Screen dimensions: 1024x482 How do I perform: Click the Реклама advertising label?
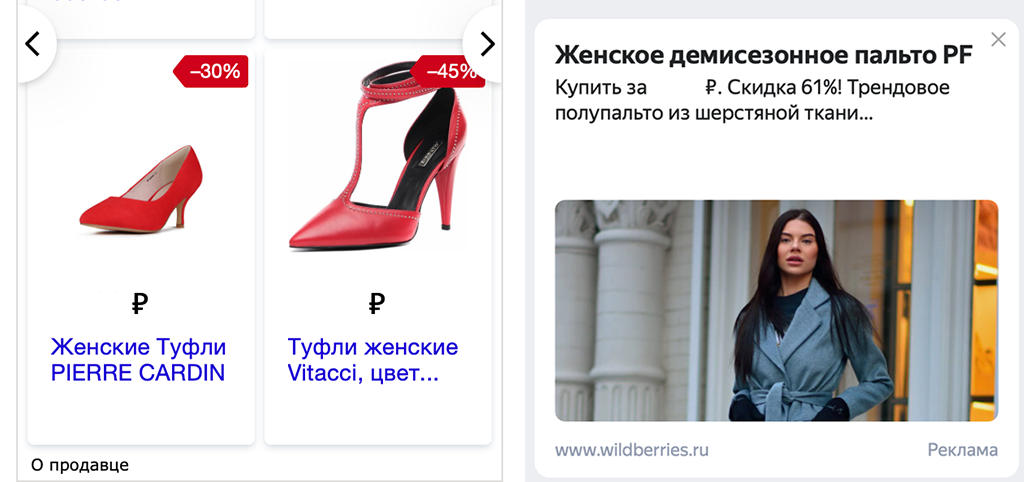coord(963,449)
